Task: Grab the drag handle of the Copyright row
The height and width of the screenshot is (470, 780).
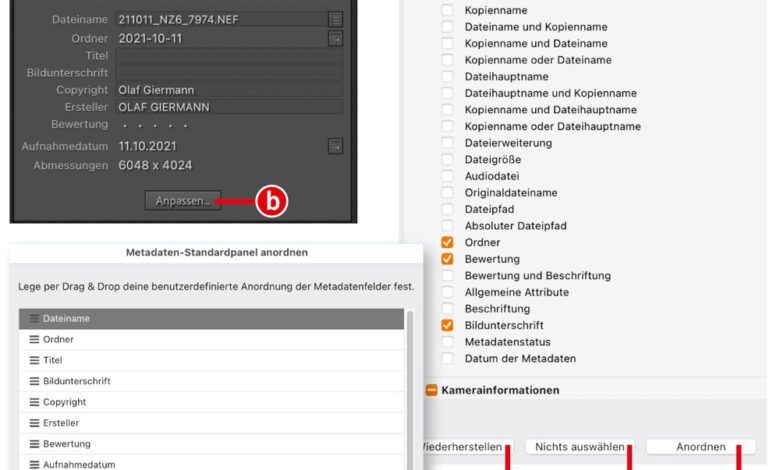Action: point(34,402)
